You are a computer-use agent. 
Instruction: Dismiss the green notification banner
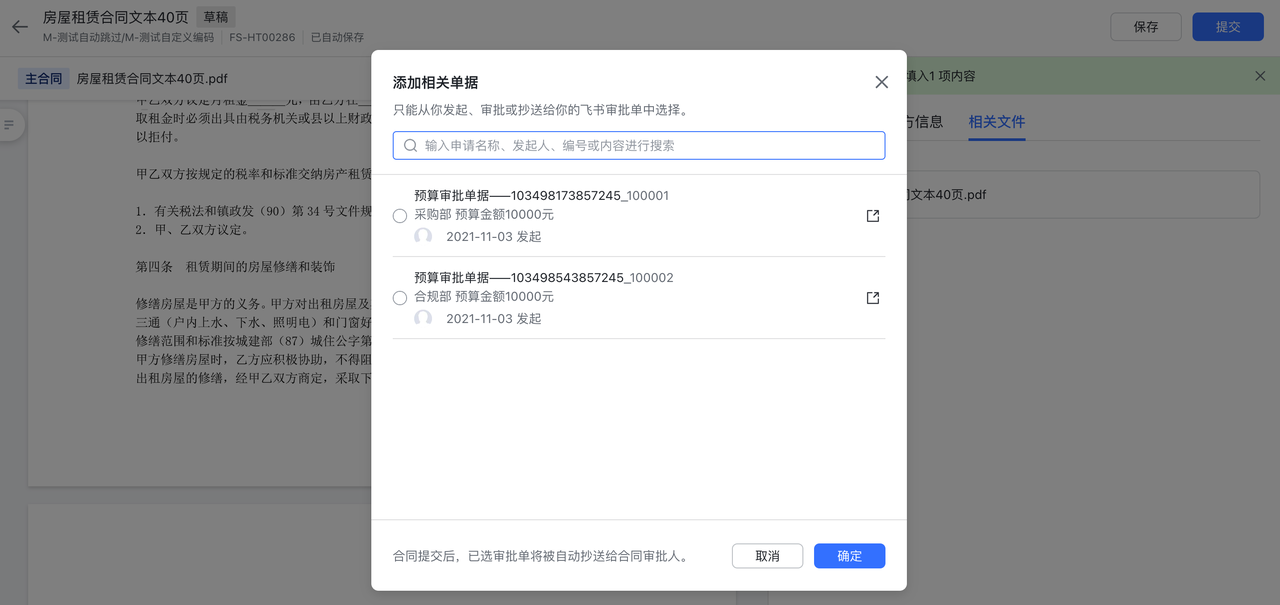(x=1259, y=76)
